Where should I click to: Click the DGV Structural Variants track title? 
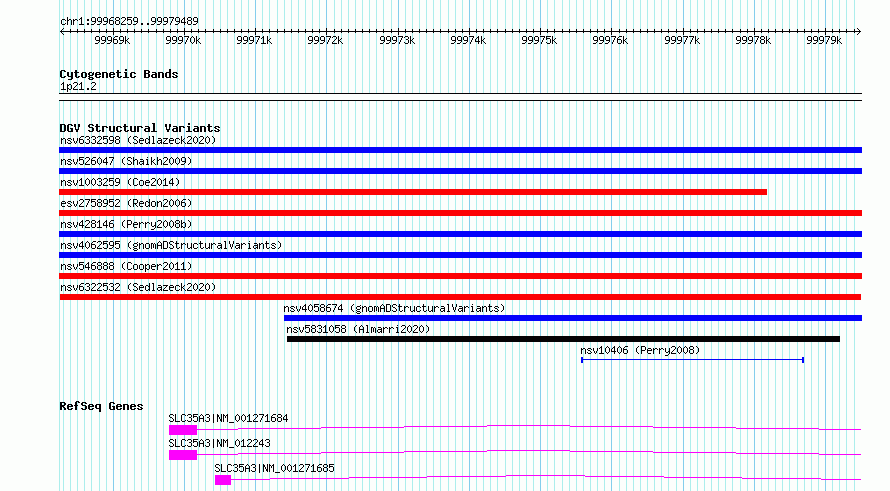pos(140,128)
